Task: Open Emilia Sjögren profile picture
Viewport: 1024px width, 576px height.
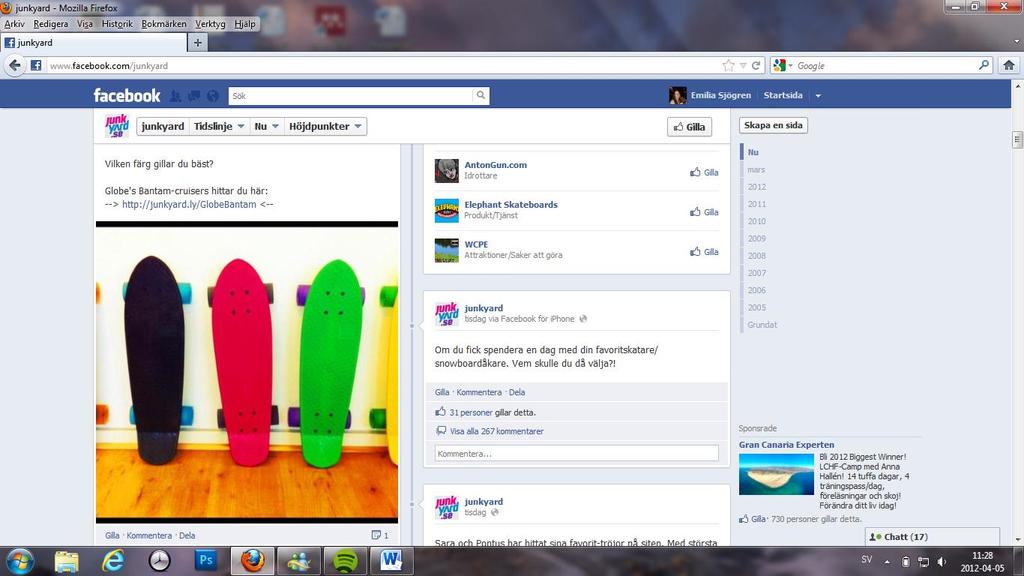Action: 678,95
